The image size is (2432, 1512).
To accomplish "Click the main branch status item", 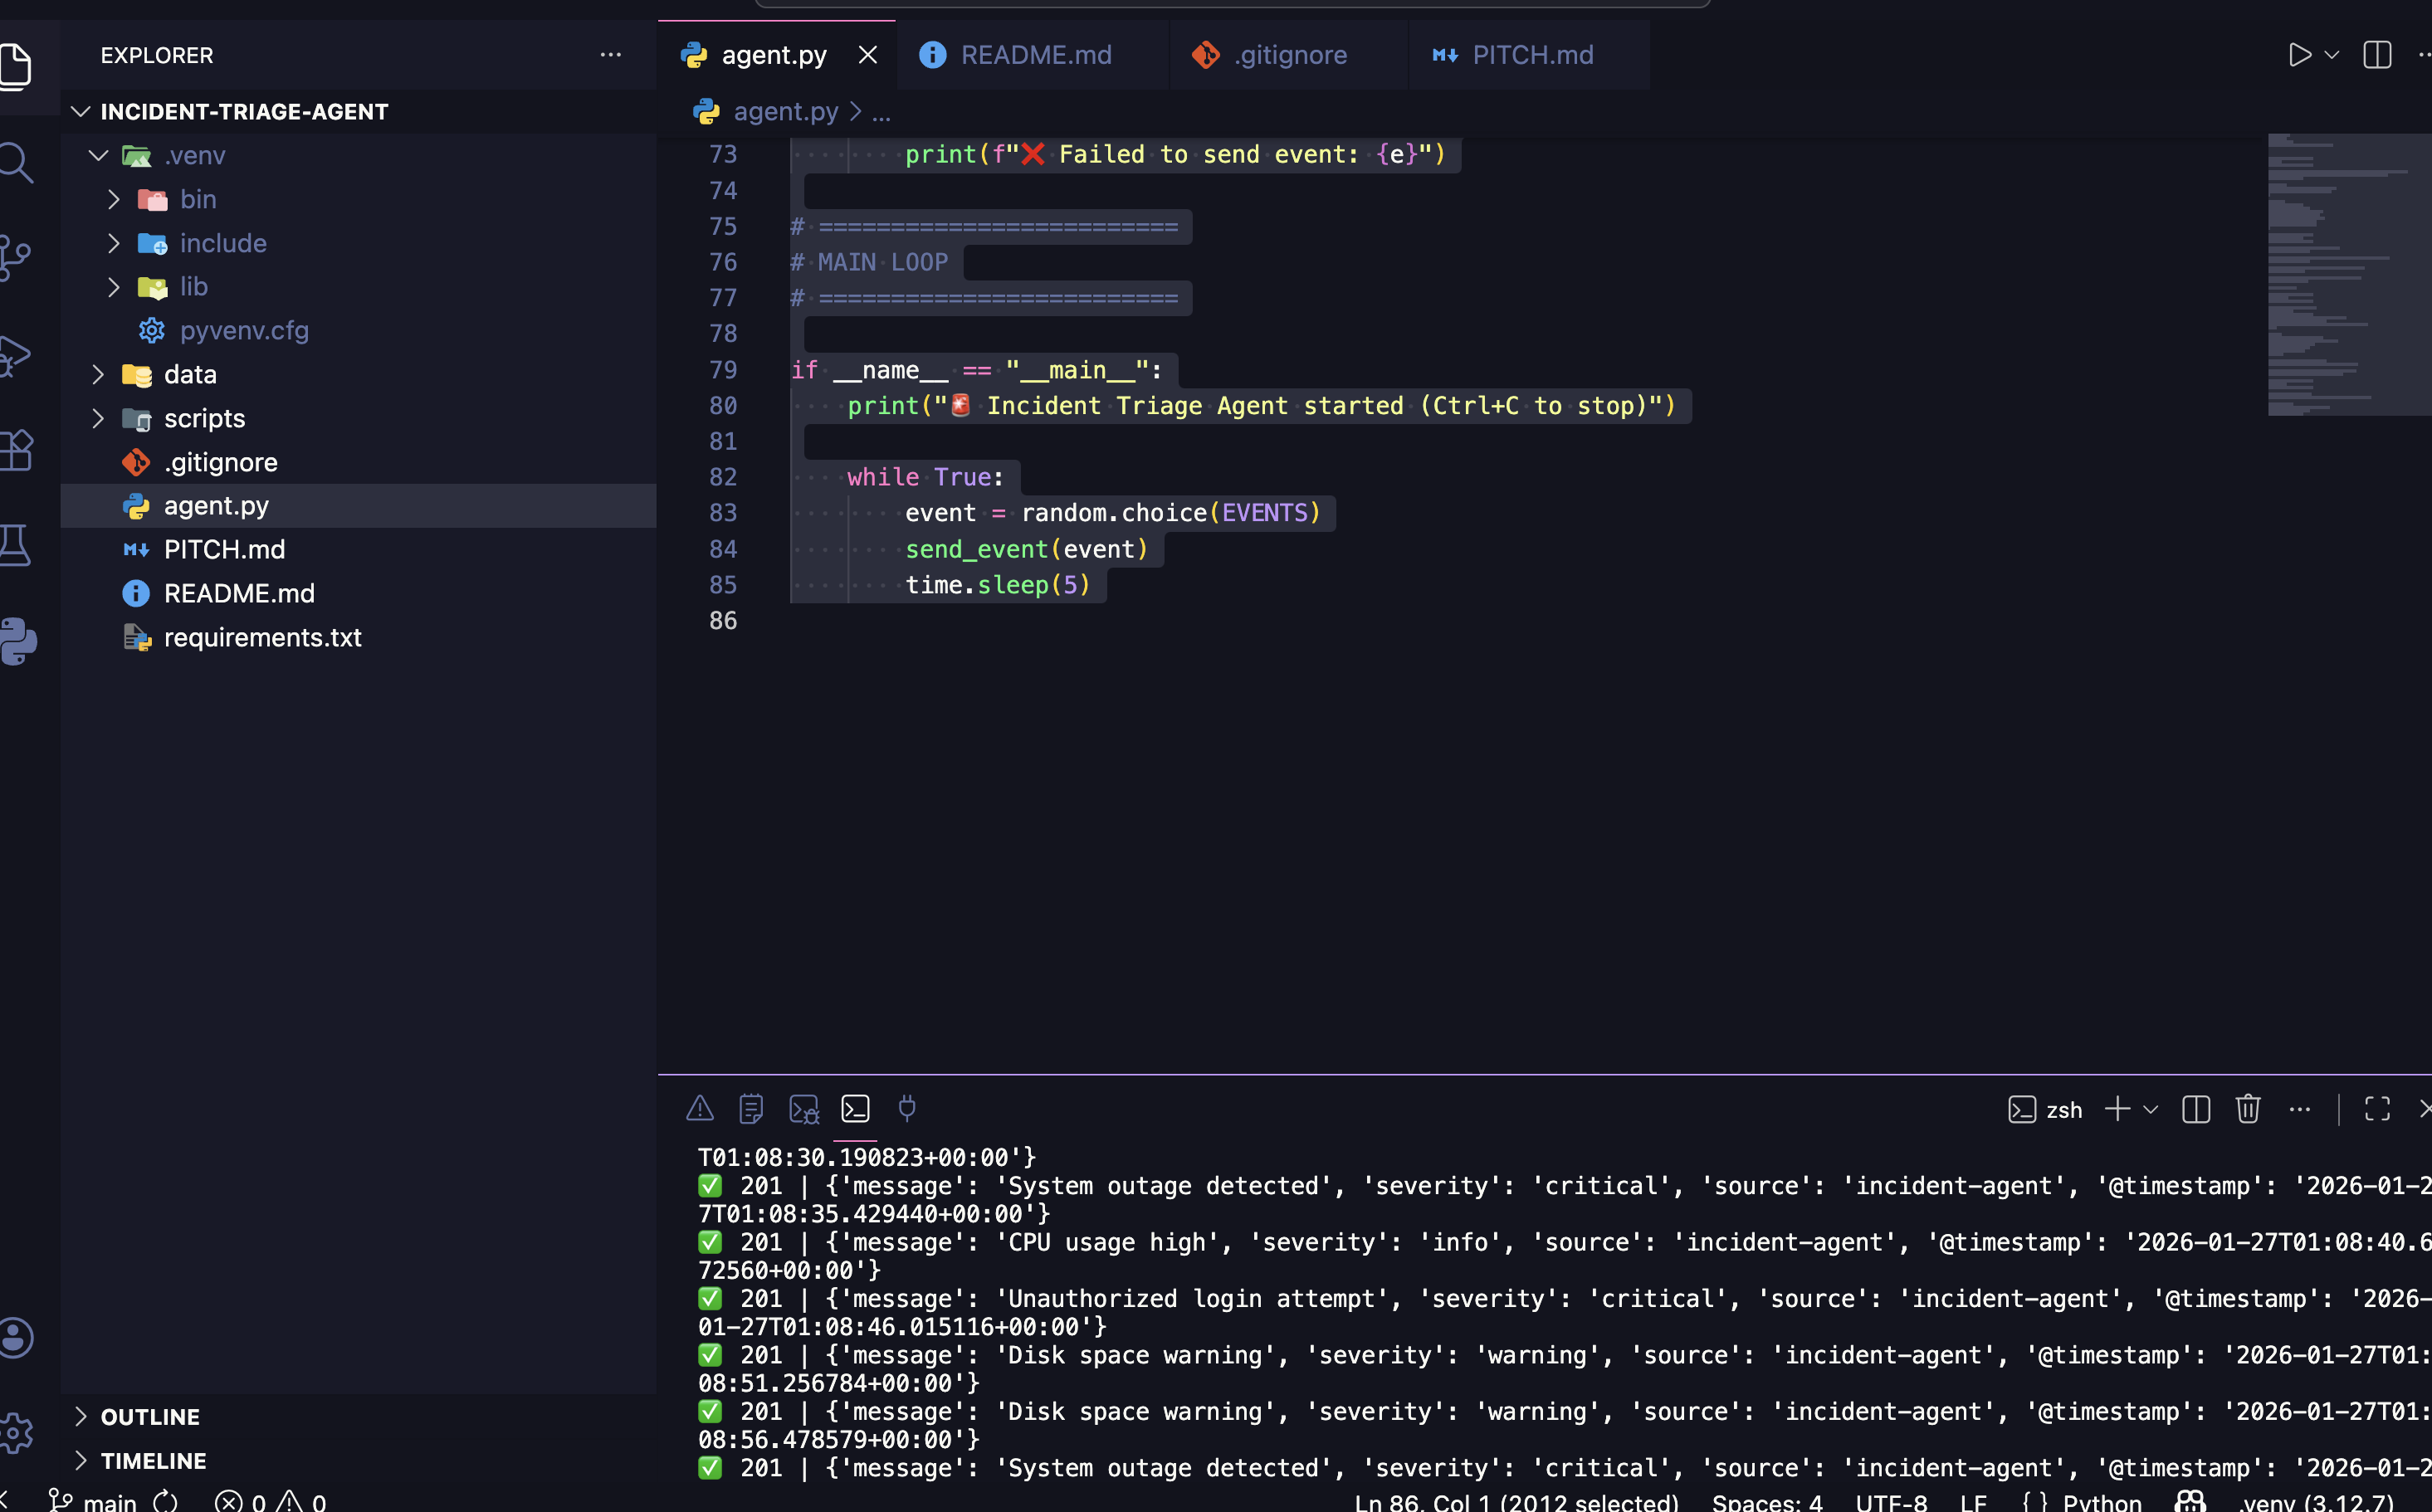I will 95,1501.
